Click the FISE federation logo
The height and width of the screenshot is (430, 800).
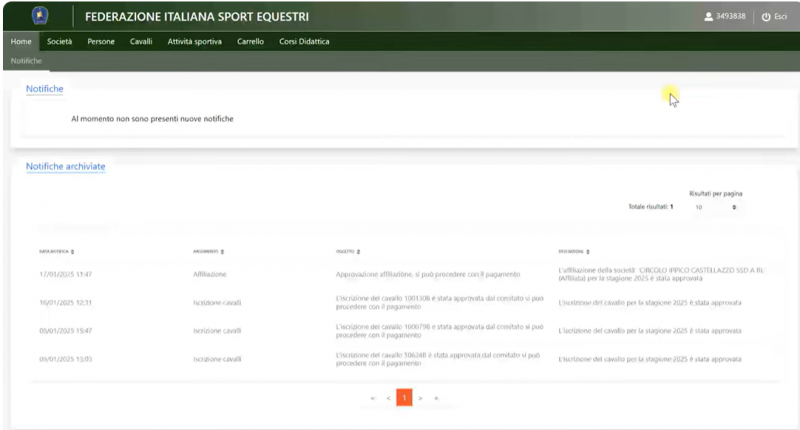[x=40, y=16]
